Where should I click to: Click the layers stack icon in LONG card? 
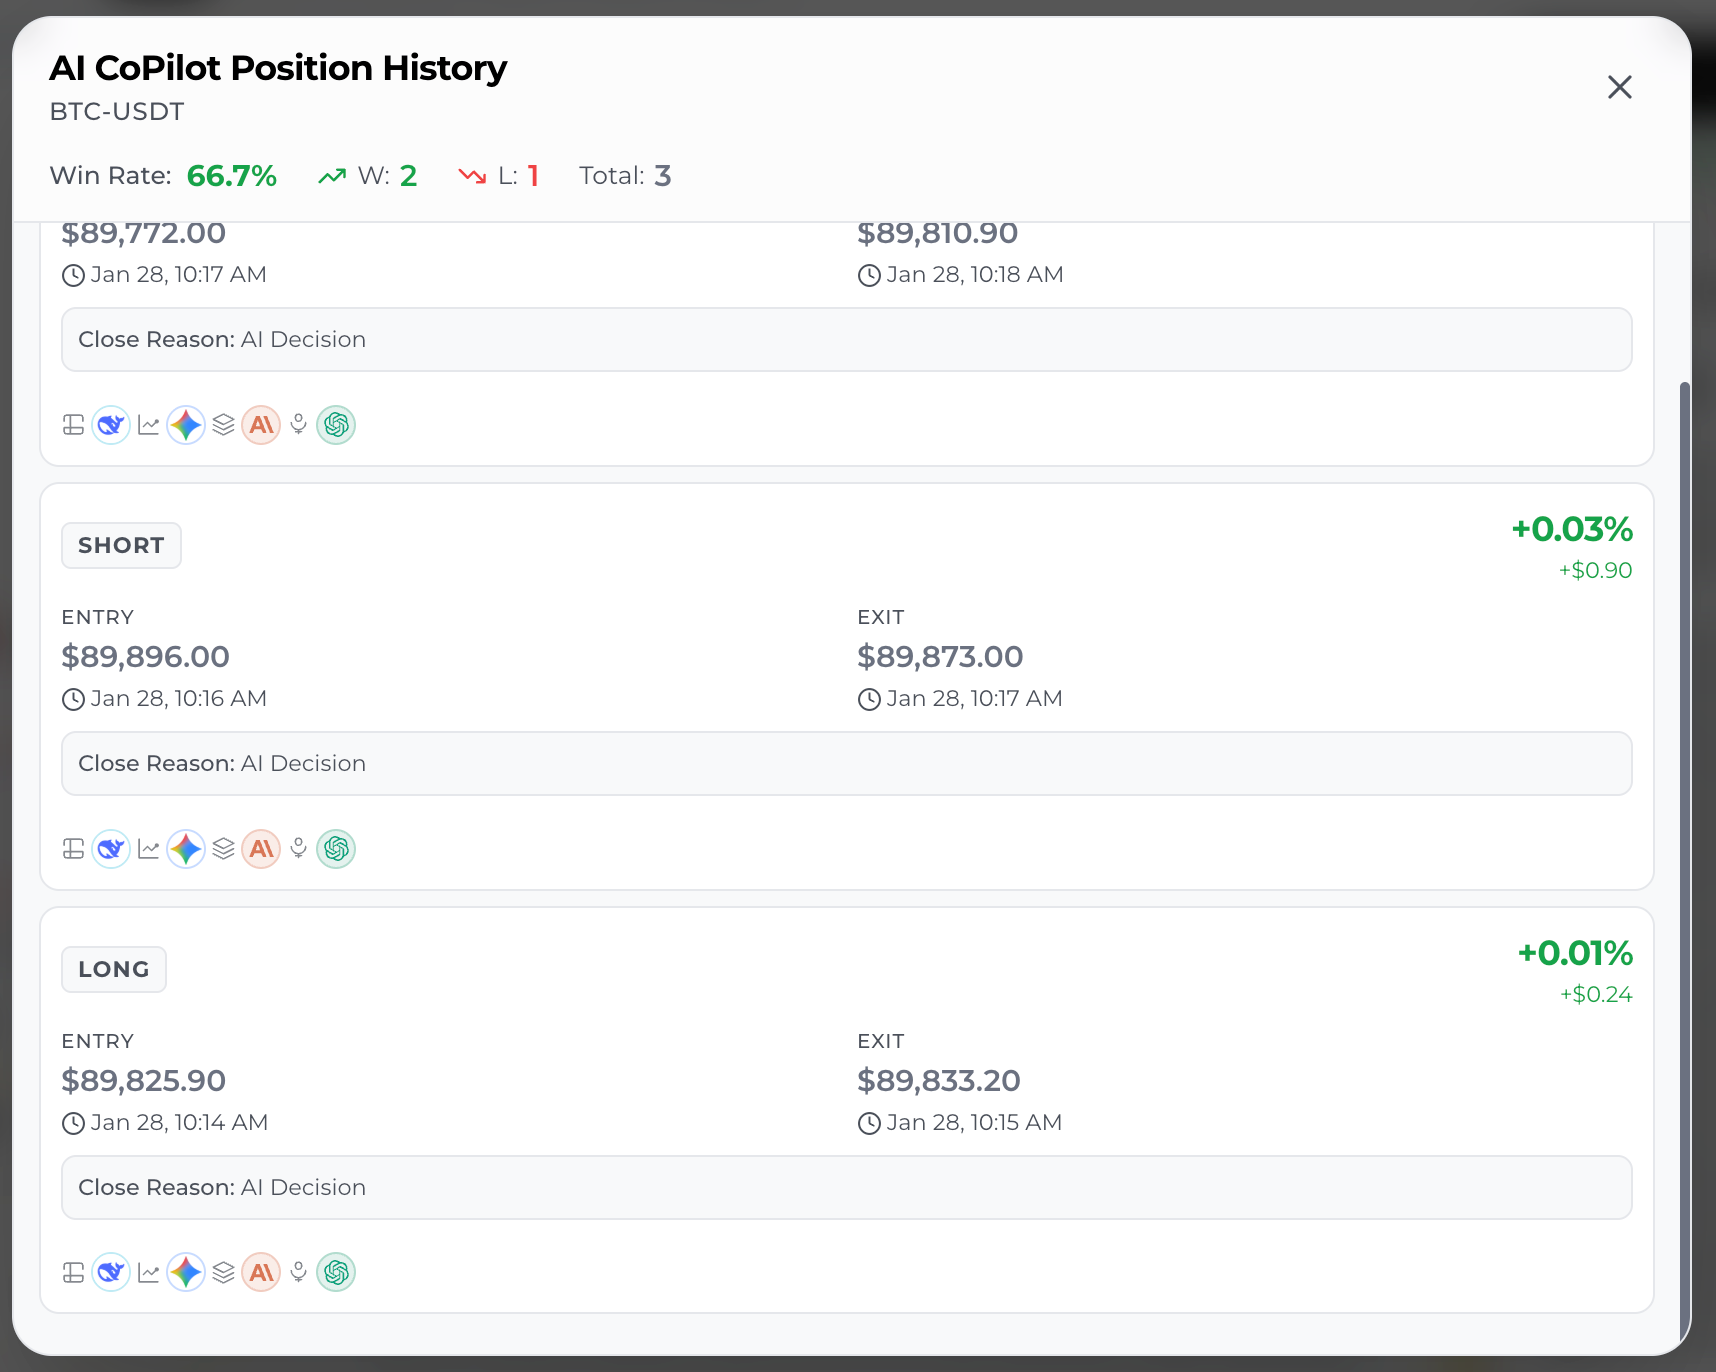(x=223, y=1272)
